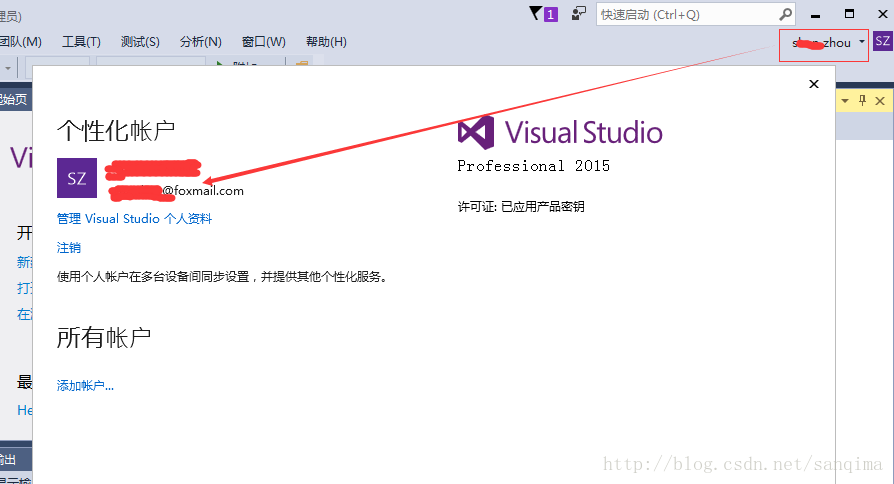
Task: Open the 测试(S) menu
Action: click(140, 42)
